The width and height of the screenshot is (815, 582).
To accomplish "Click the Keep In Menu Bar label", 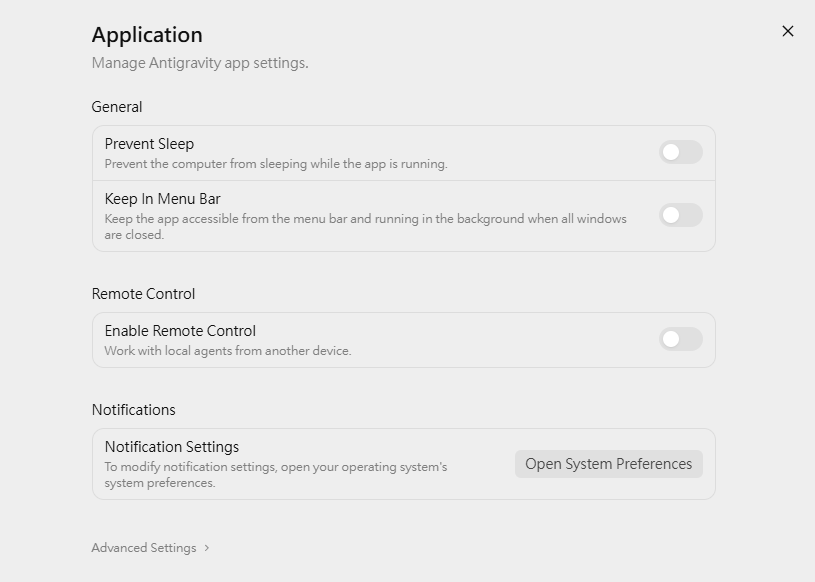I will click(163, 199).
